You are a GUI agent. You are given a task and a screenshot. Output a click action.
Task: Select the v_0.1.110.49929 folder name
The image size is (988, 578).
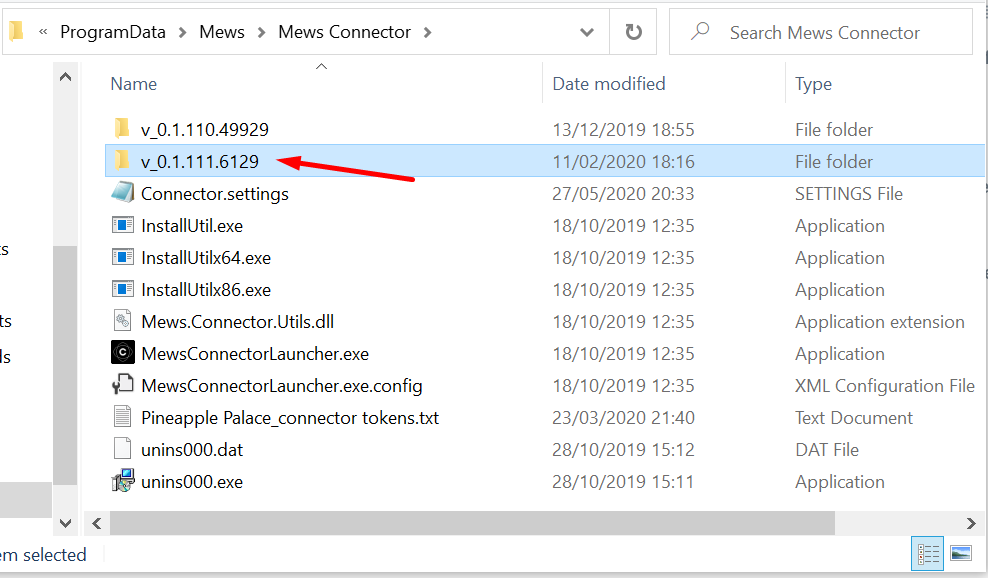click(205, 130)
